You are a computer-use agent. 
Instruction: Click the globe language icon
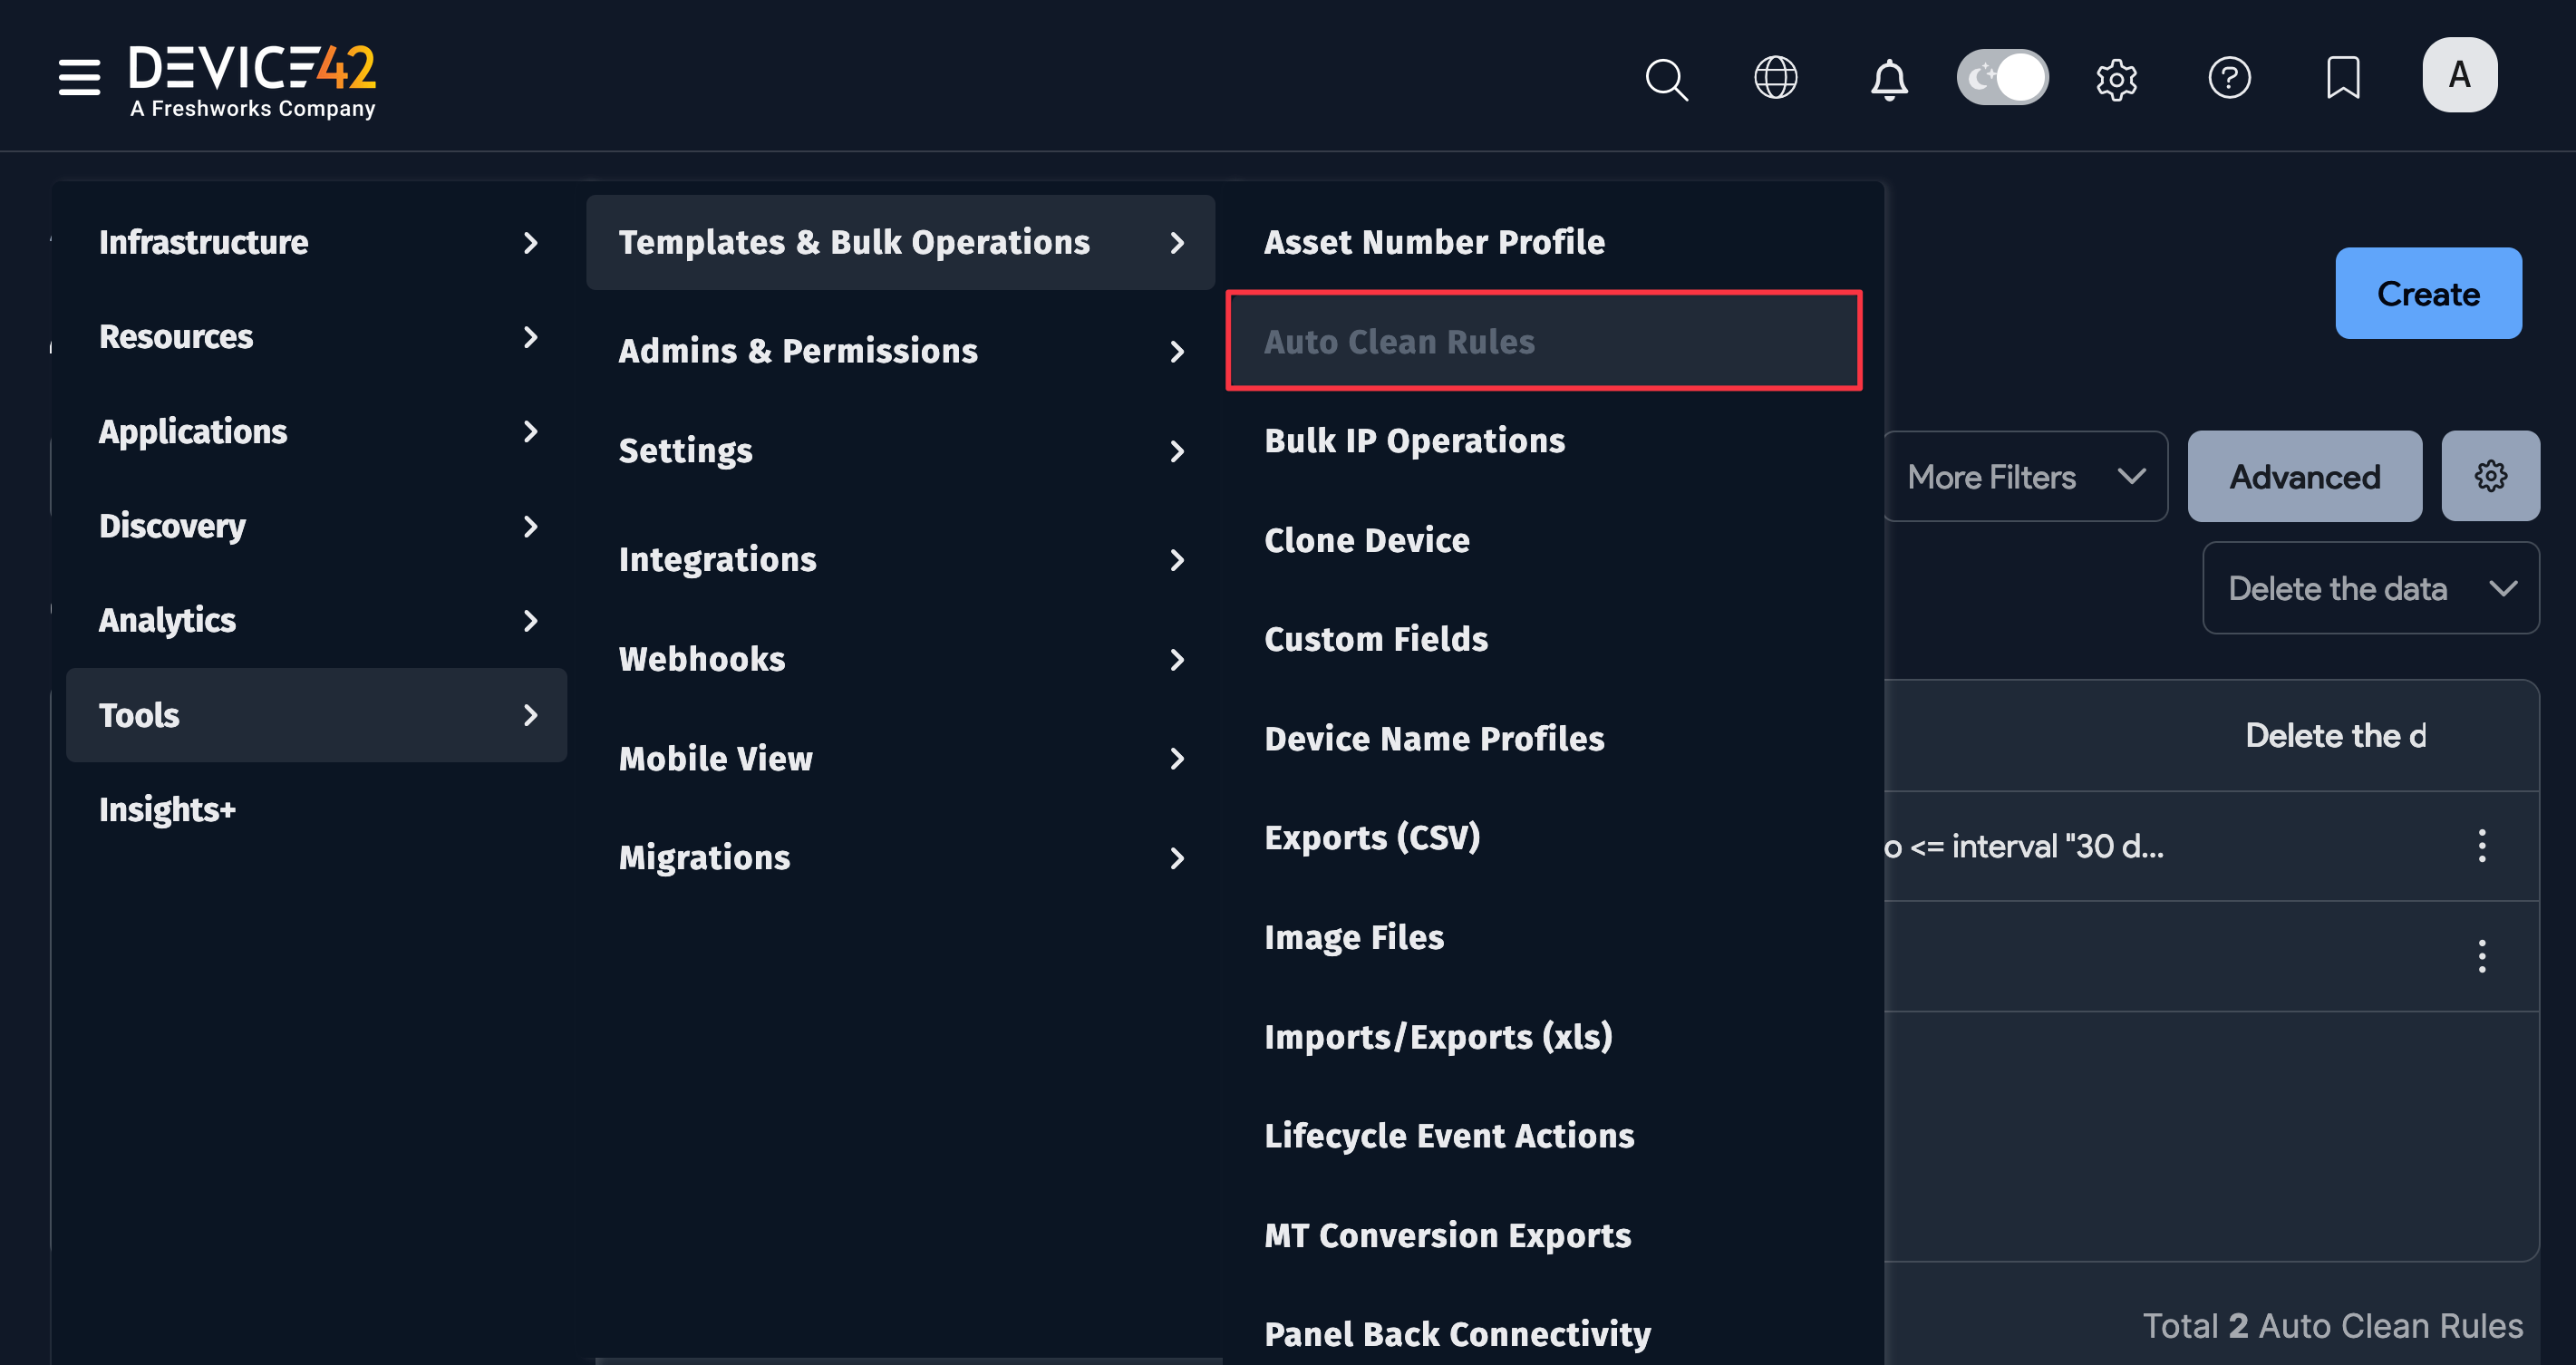1776,77
